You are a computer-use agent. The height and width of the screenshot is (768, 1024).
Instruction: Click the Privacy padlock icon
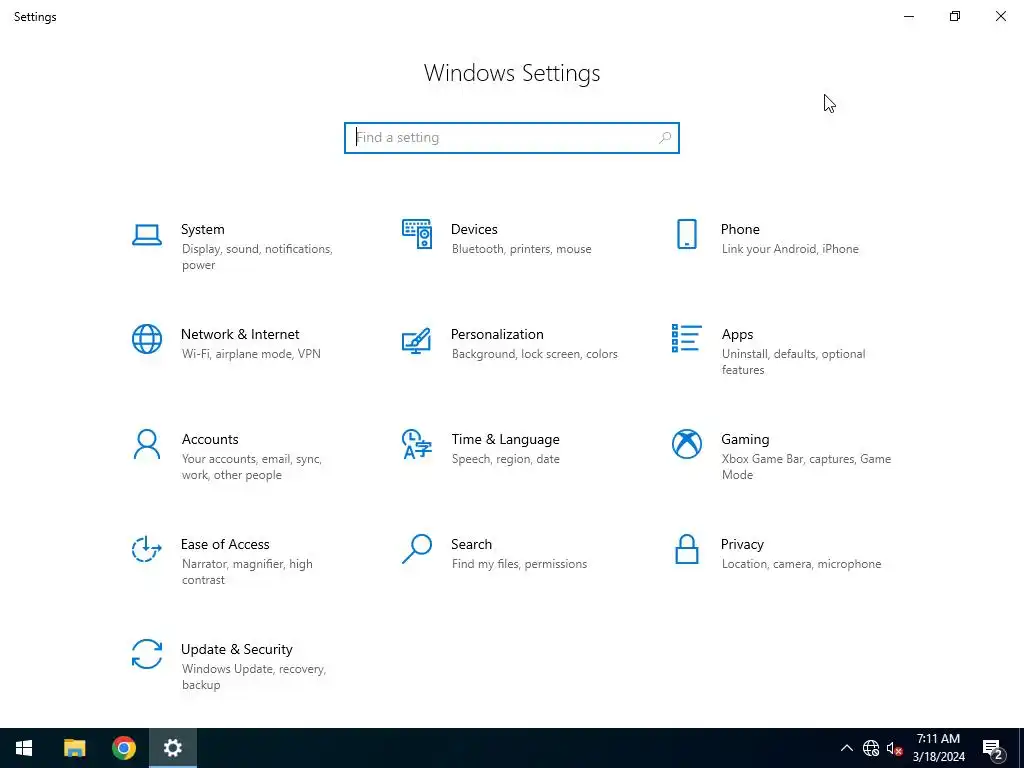coord(686,549)
